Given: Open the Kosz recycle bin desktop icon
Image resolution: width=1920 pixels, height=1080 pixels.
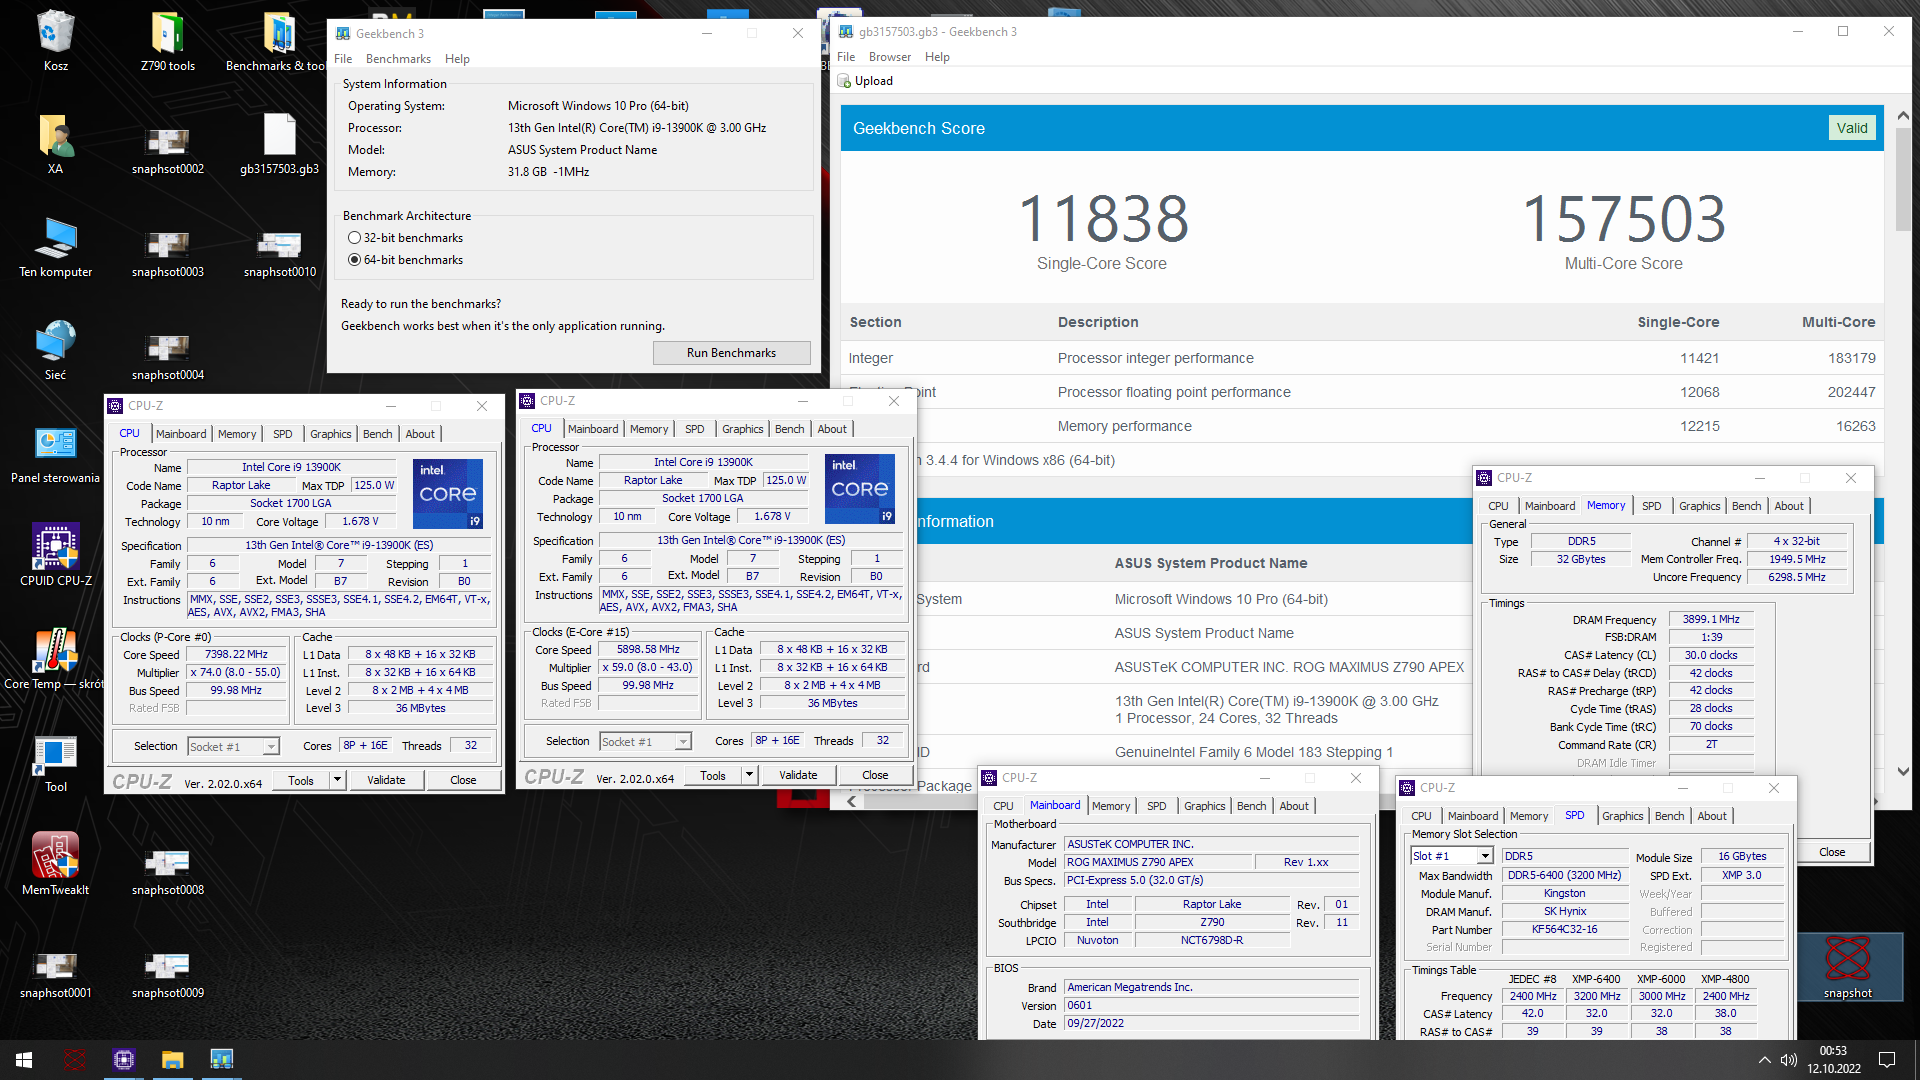Looking at the screenshot, I should point(55,40).
